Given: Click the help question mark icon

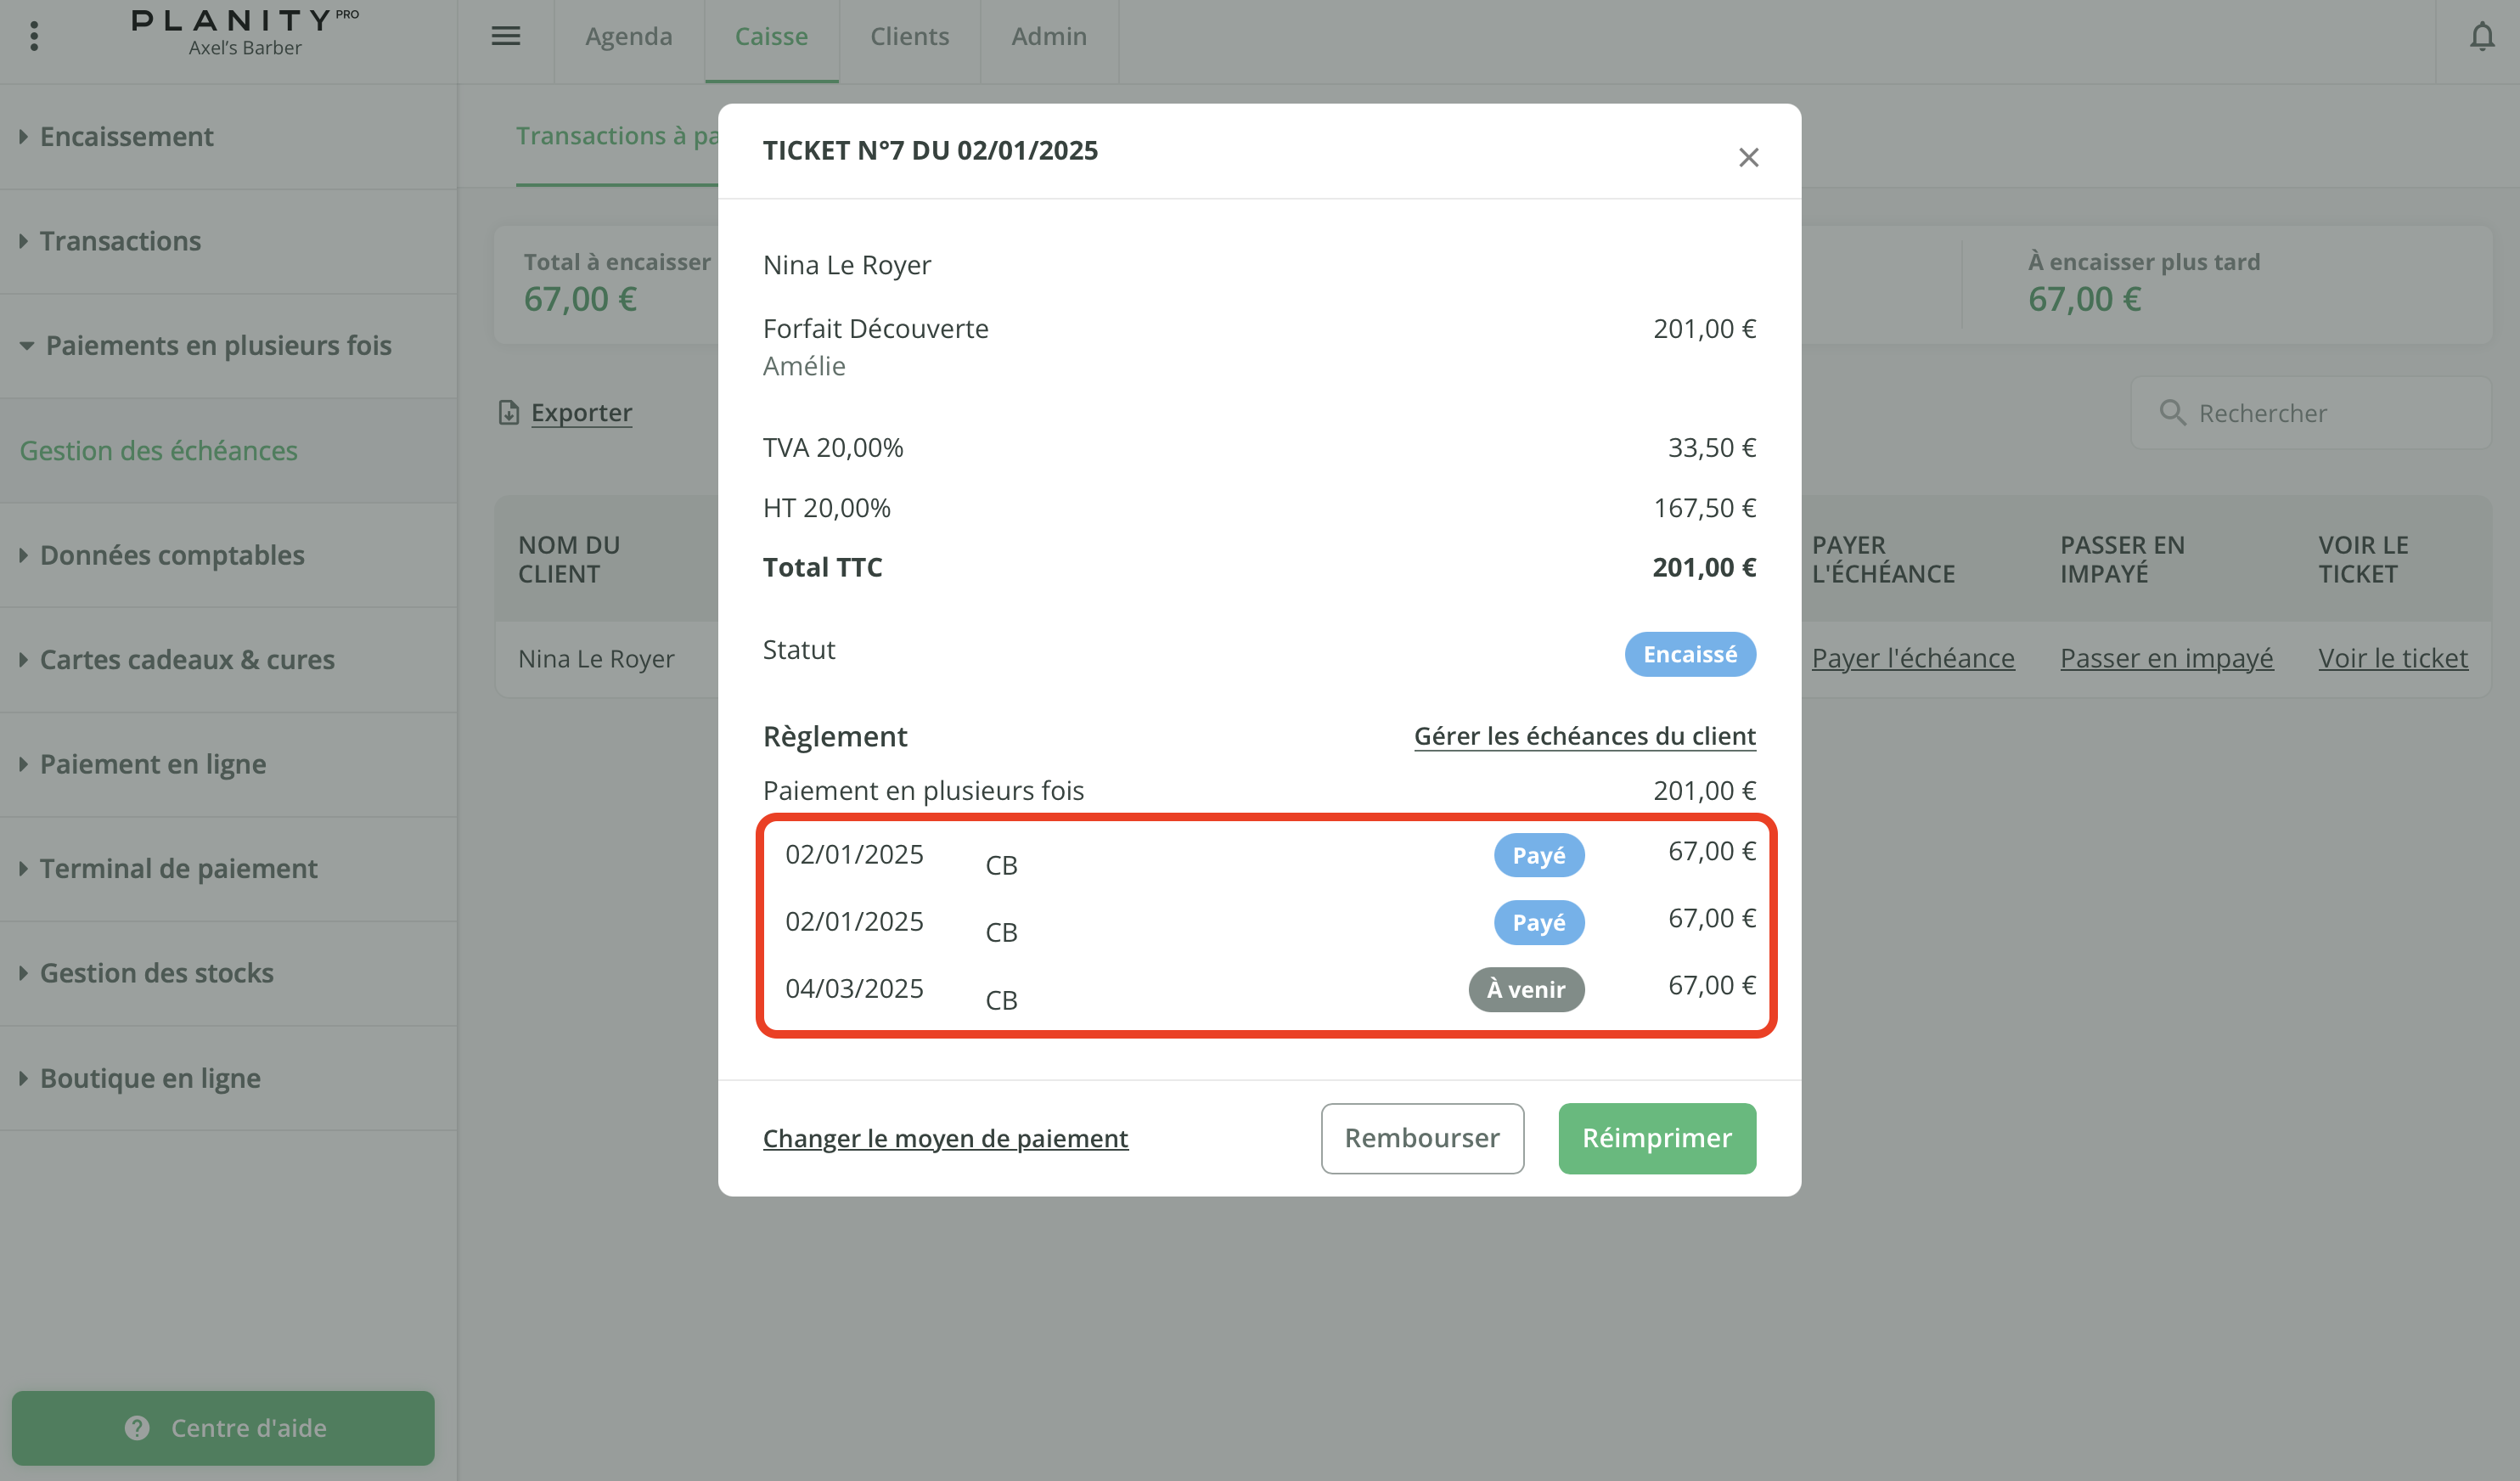Looking at the screenshot, I should (x=137, y=1427).
